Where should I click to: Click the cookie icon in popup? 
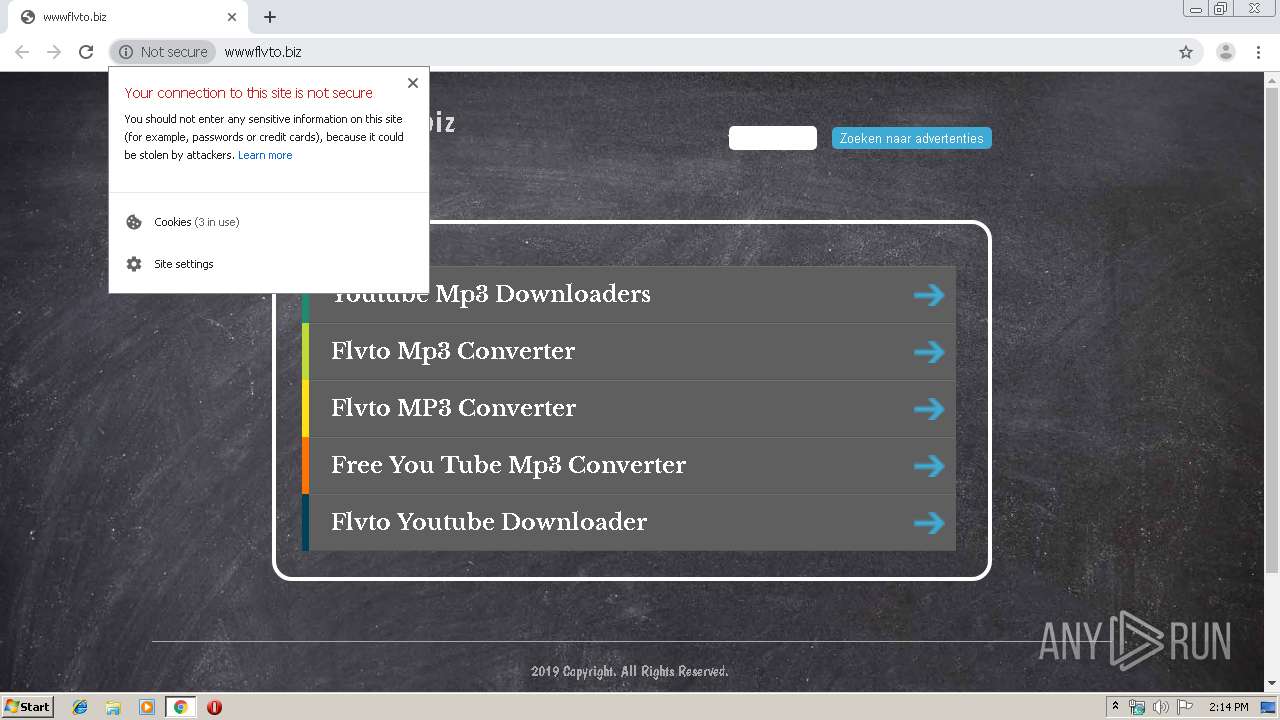(x=134, y=222)
